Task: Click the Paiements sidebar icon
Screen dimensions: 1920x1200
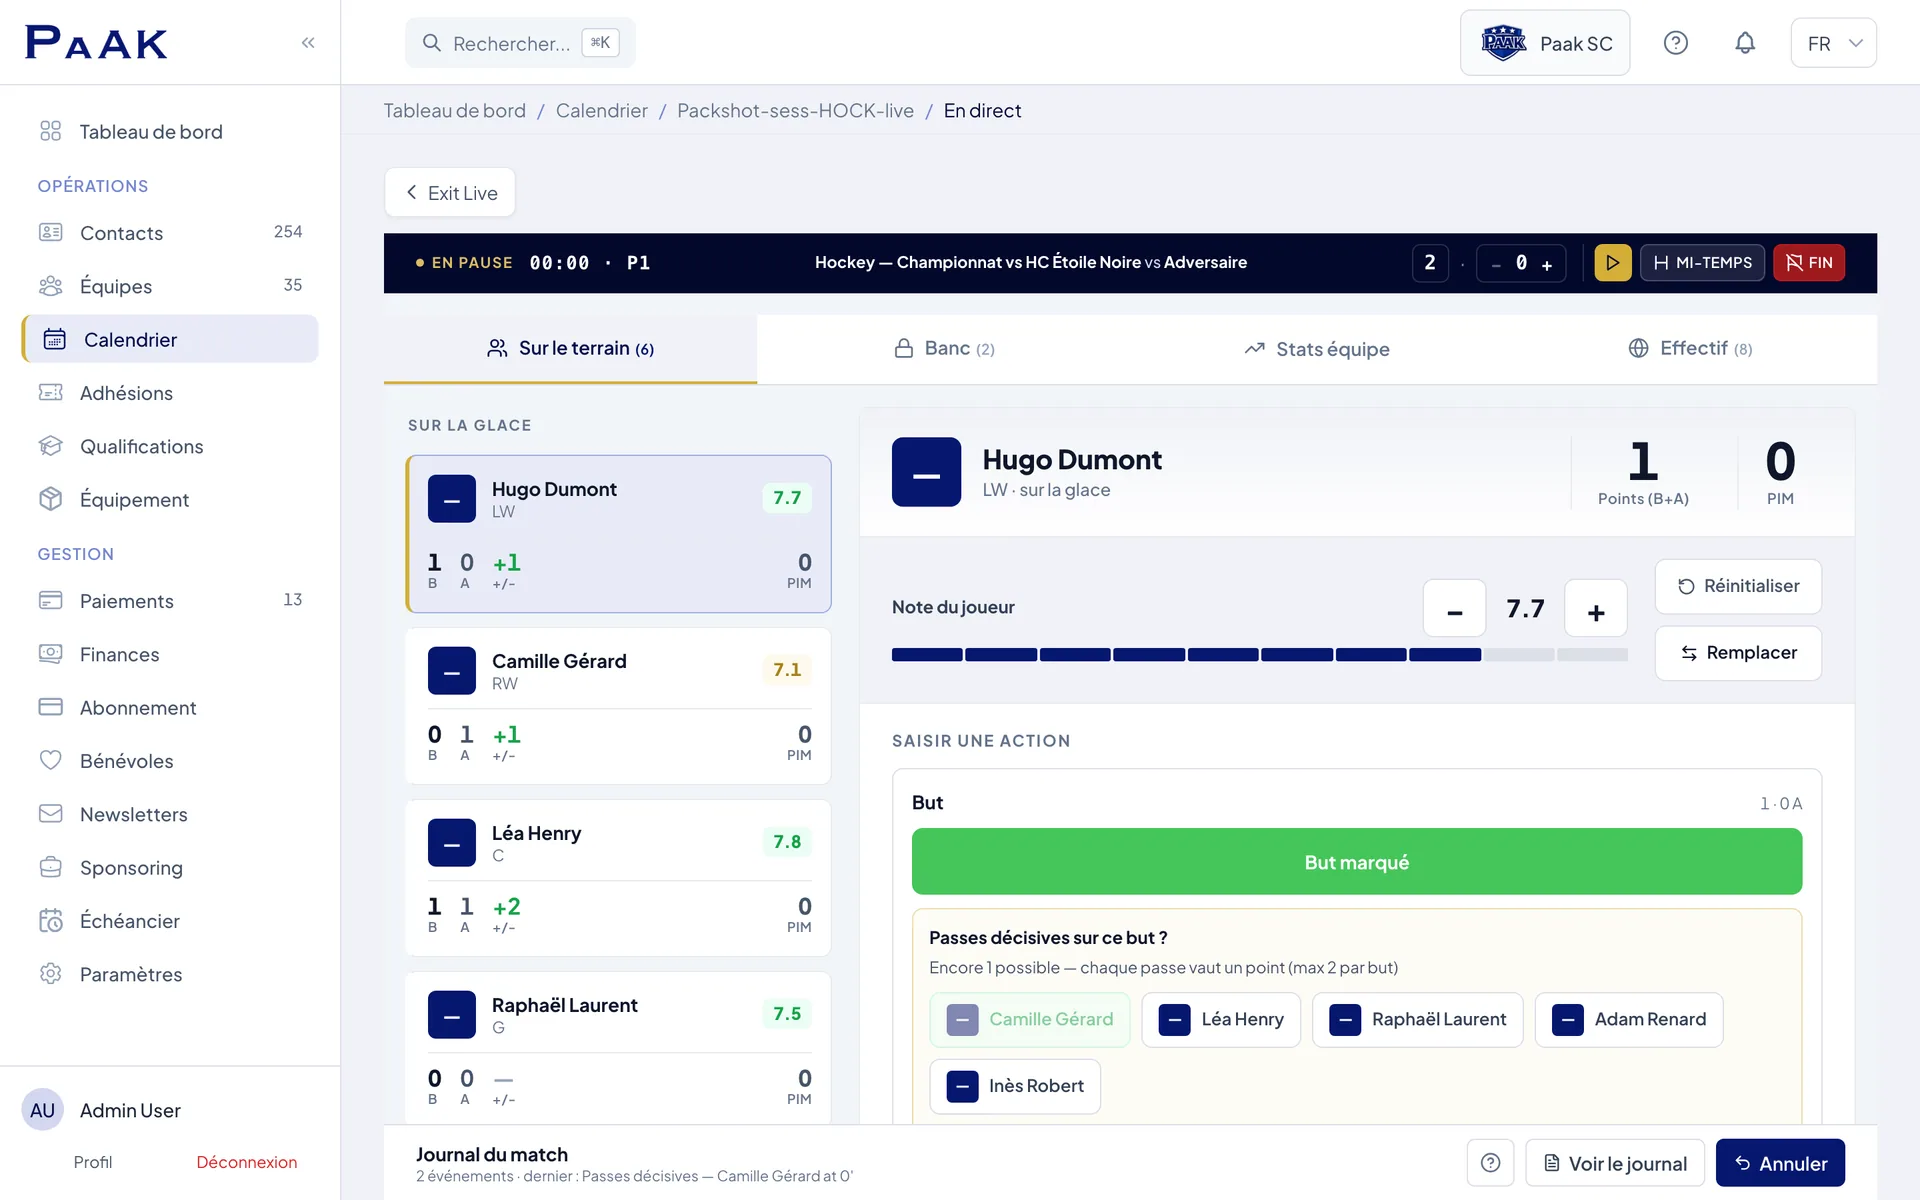Action: [51, 600]
